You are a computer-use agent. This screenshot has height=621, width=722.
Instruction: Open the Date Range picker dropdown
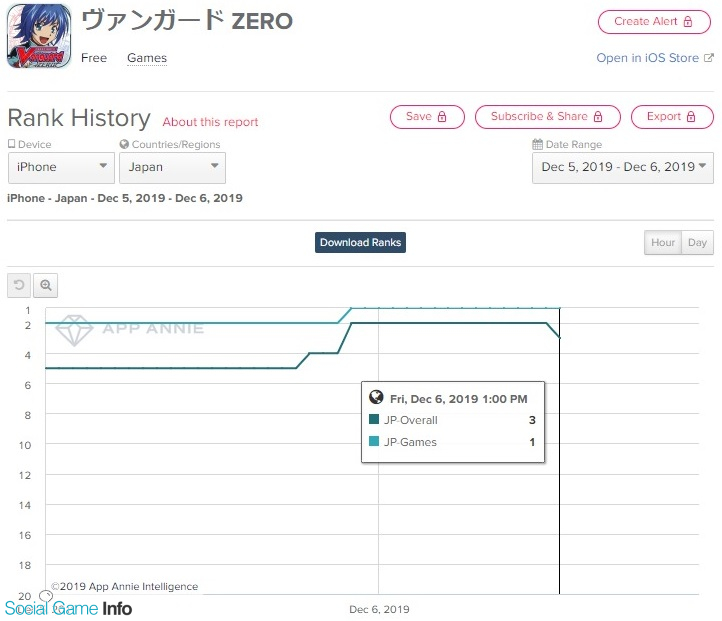pos(623,168)
